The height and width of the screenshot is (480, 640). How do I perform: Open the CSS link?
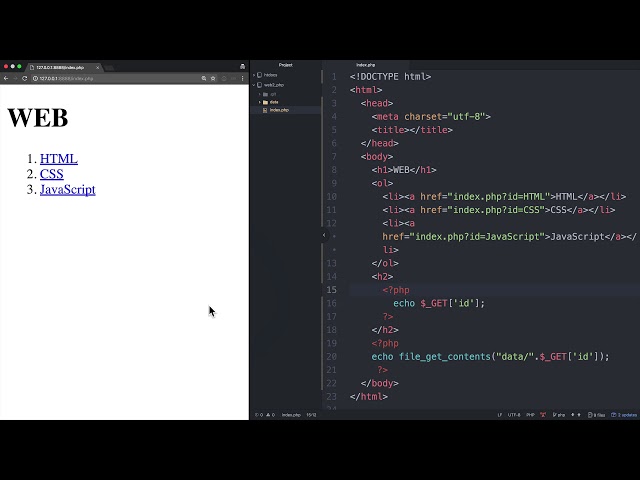click(x=51, y=174)
